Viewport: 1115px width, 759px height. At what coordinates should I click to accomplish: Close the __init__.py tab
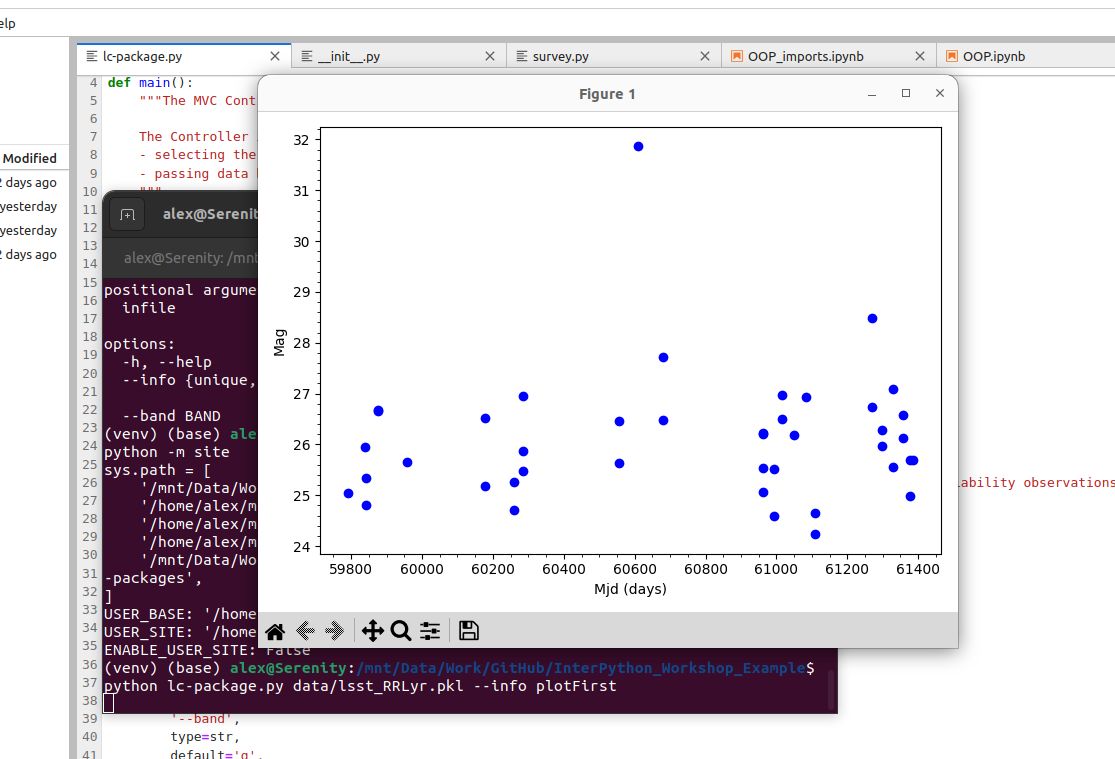pos(490,56)
